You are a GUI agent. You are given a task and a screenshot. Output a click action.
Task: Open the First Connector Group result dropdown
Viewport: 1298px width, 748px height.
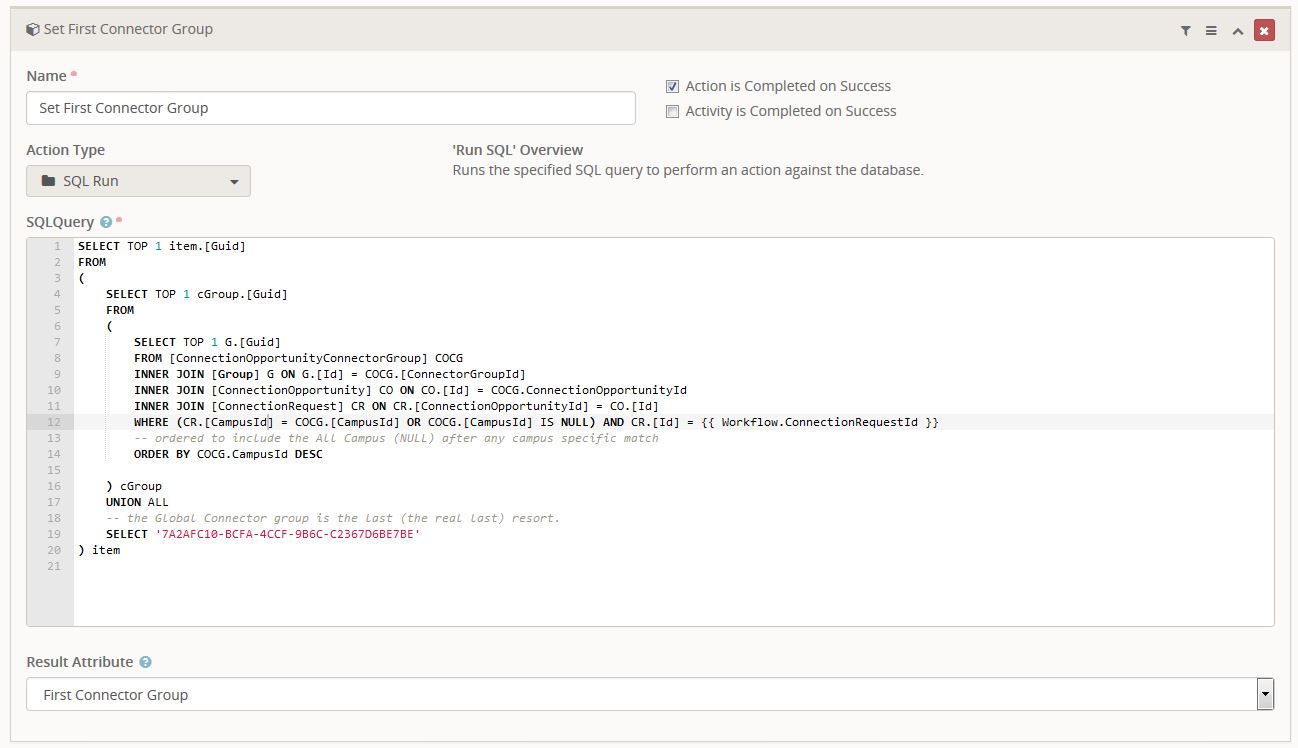tap(649, 694)
